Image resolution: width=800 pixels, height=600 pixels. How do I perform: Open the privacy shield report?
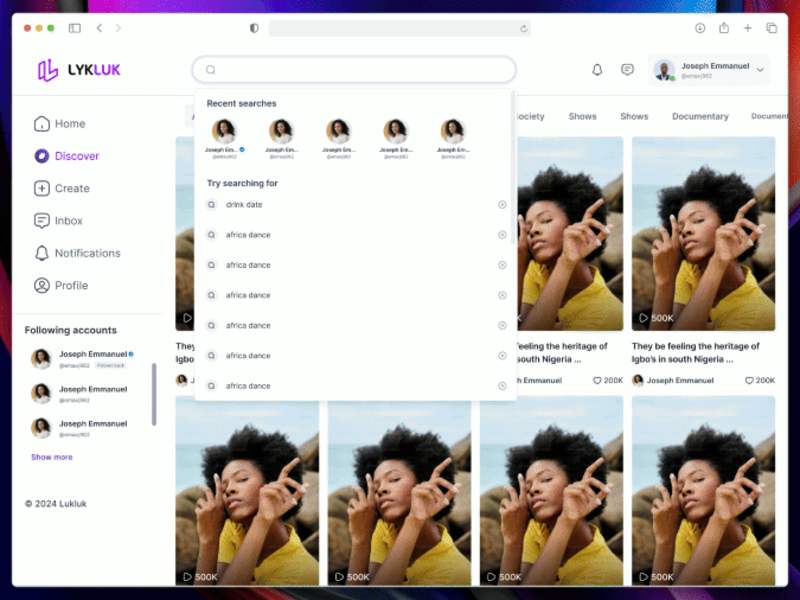(x=254, y=28)
